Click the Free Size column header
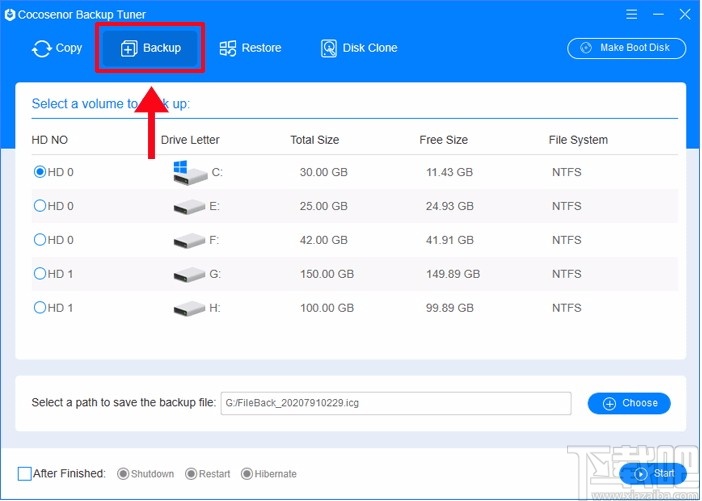This screenshot has height=501, width=702. (443, 140)
